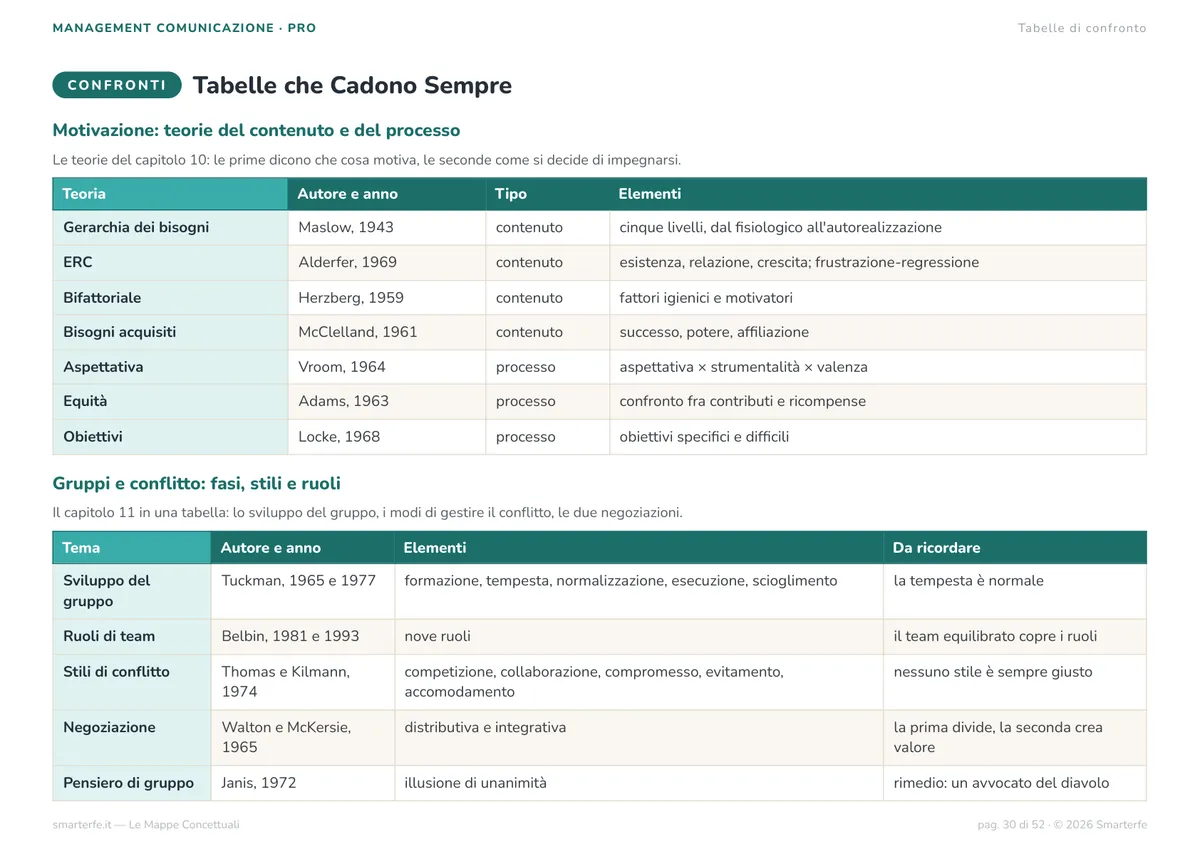Select the "Sviluppo del gruppo" row label
This screenshot has height=849, width=1200.
(131, 591)
